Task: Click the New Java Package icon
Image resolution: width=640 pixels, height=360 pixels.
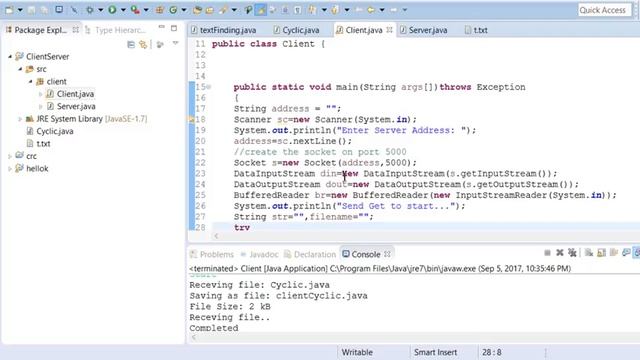Action: coord(160,10)
